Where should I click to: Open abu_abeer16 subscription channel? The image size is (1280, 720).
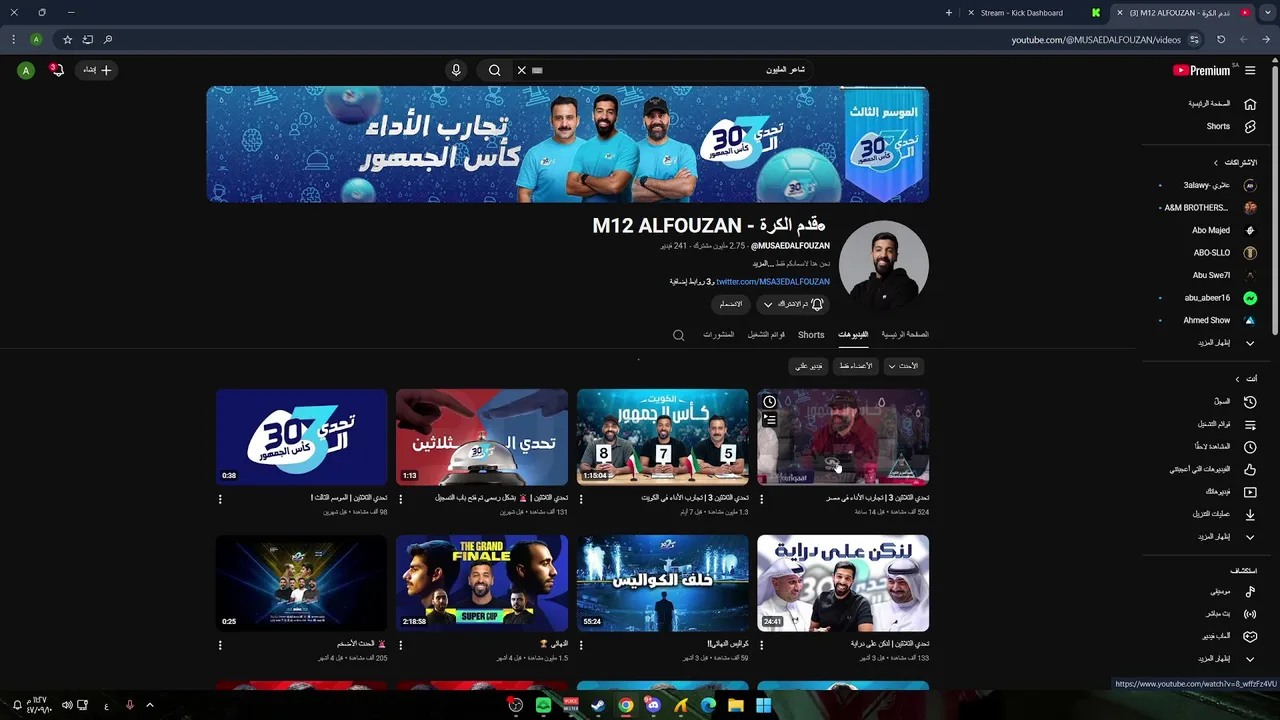pos(1219,298)
